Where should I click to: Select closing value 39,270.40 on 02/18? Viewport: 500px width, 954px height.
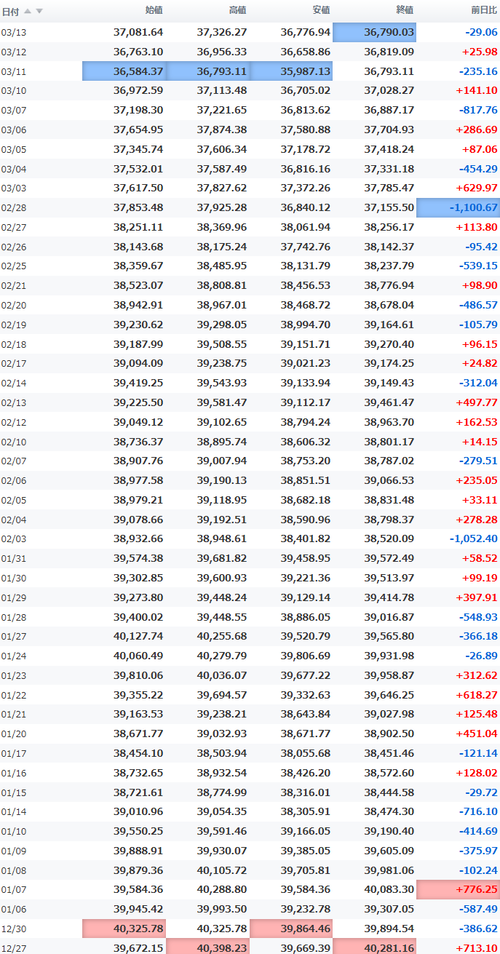tap(389, 344)
